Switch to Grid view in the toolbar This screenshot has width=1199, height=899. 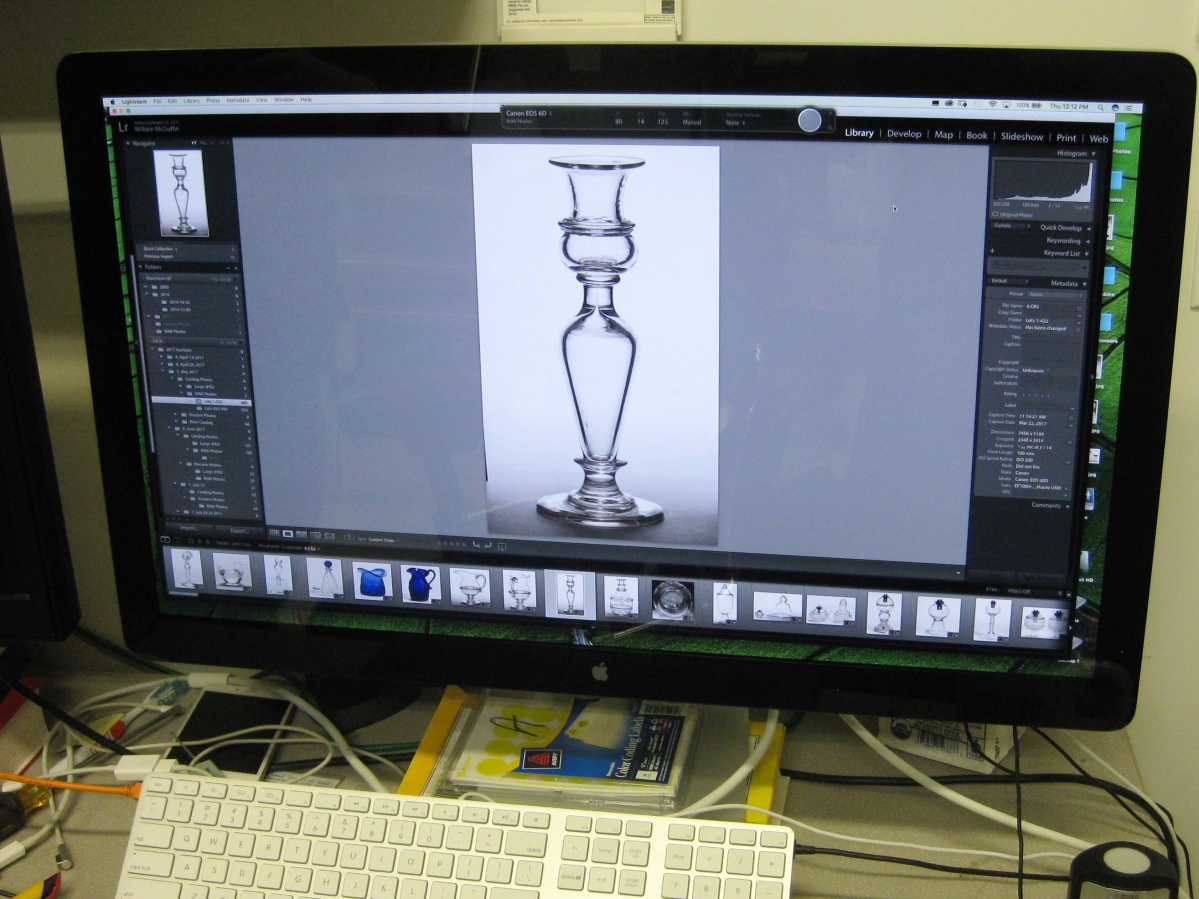click(x=274, y=533)
